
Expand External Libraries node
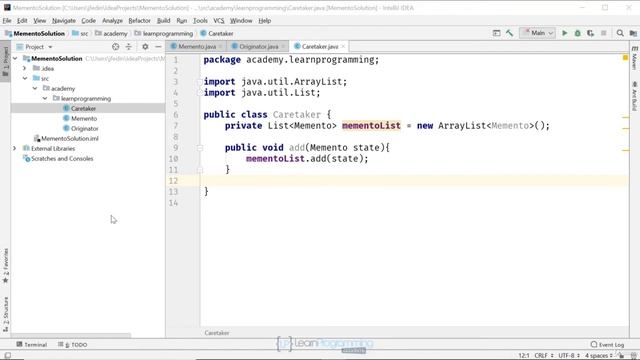tap(15, 148)
